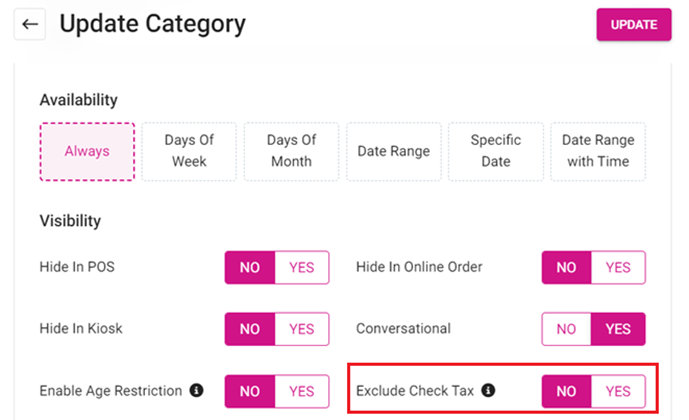
Task: Click the Exclude Check Tax info icon
Action: pos(488,391)
